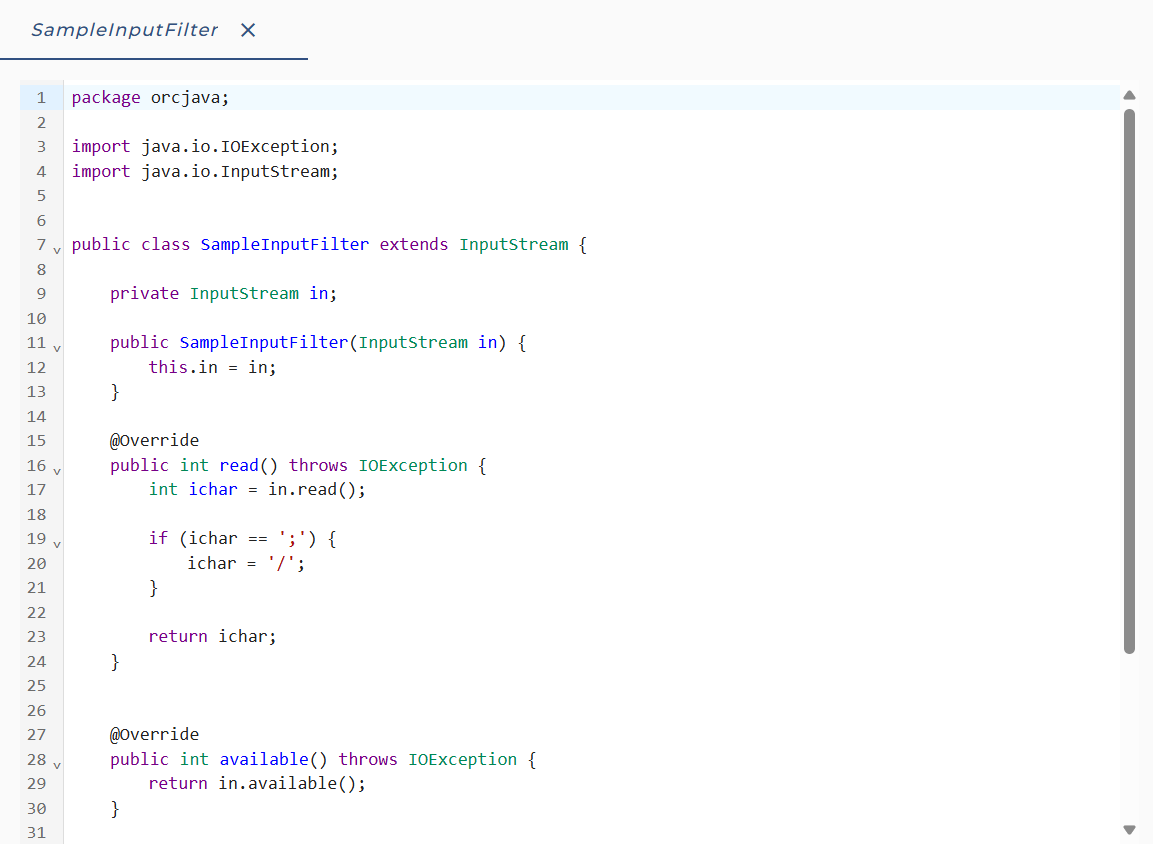Click the @Override annotation on line 27
Image resolution: width=1153 pixels, height=844 pixels.
(154, 734)
